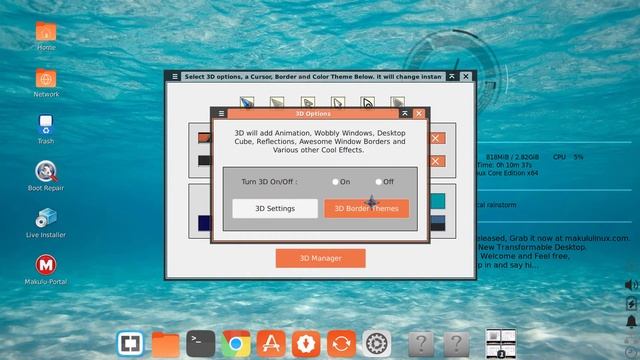This screenshot has height=360, width=640.
Task: Launch Chrome browser from the dock
Action: [236, 344]
